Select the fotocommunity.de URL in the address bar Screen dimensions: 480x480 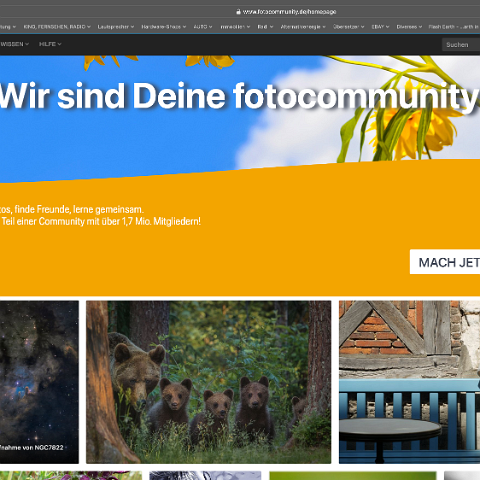[289, 12]
